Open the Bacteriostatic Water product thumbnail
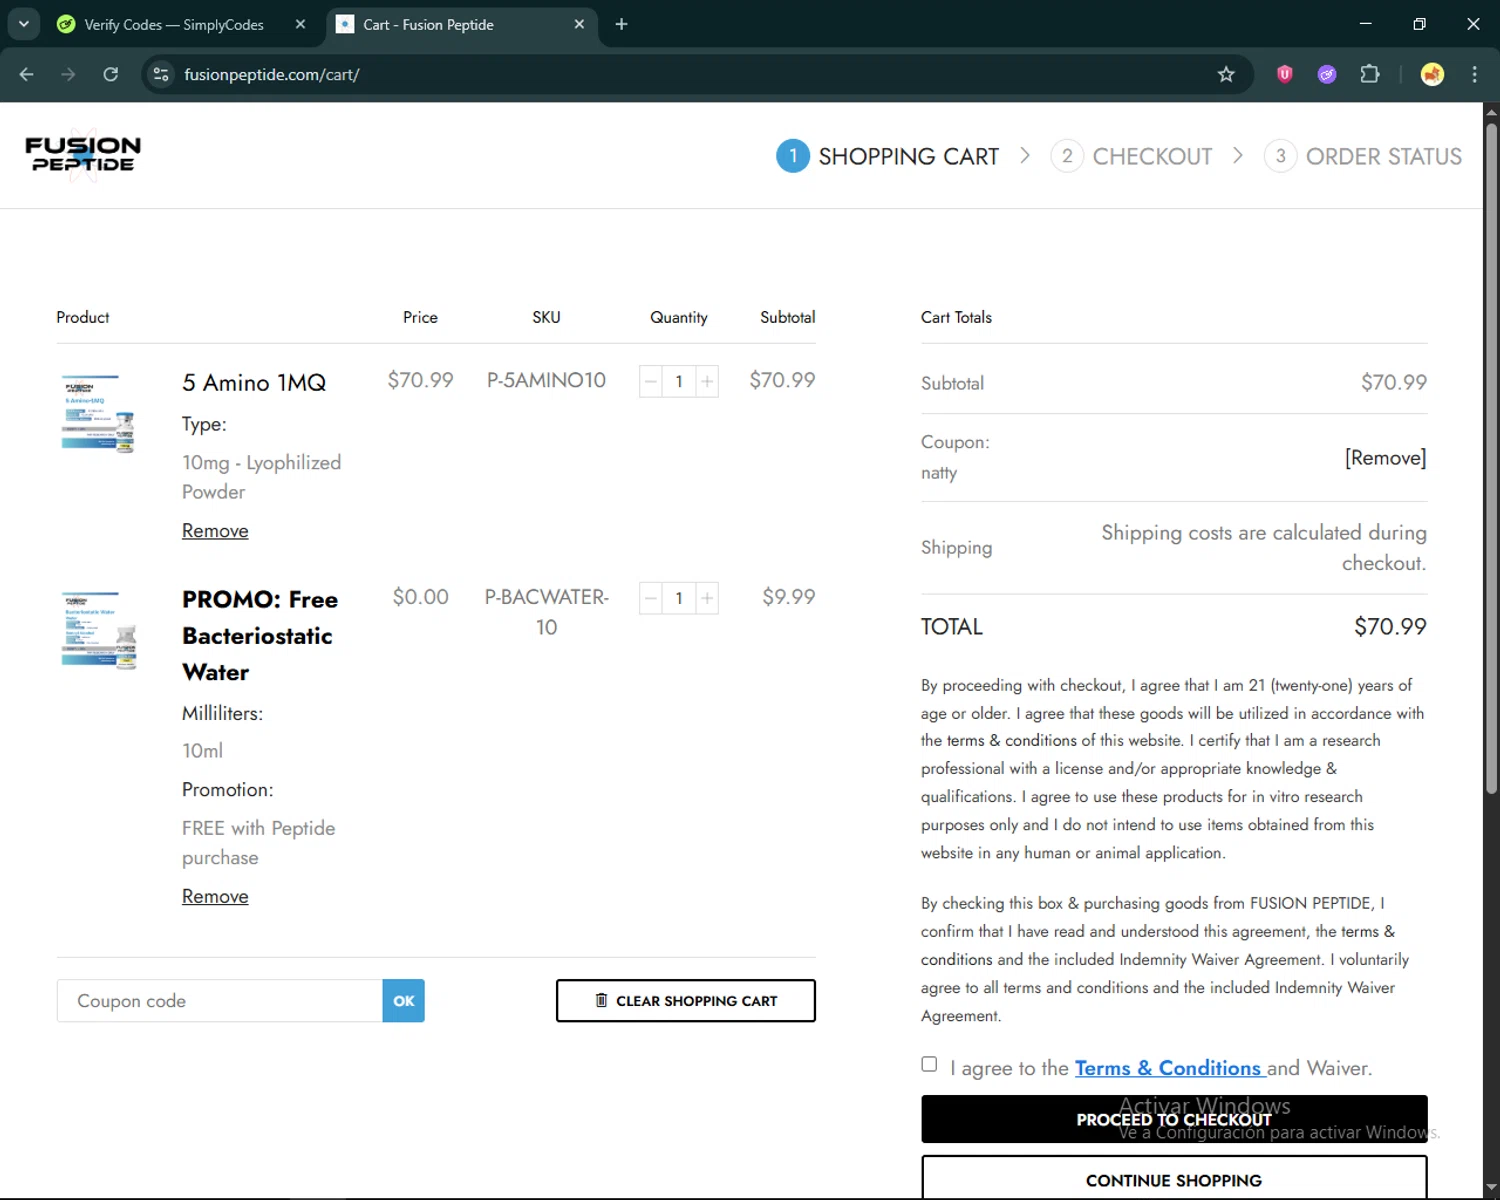Viewport: 1500px width, 1200px height. (x=98, y=630)
